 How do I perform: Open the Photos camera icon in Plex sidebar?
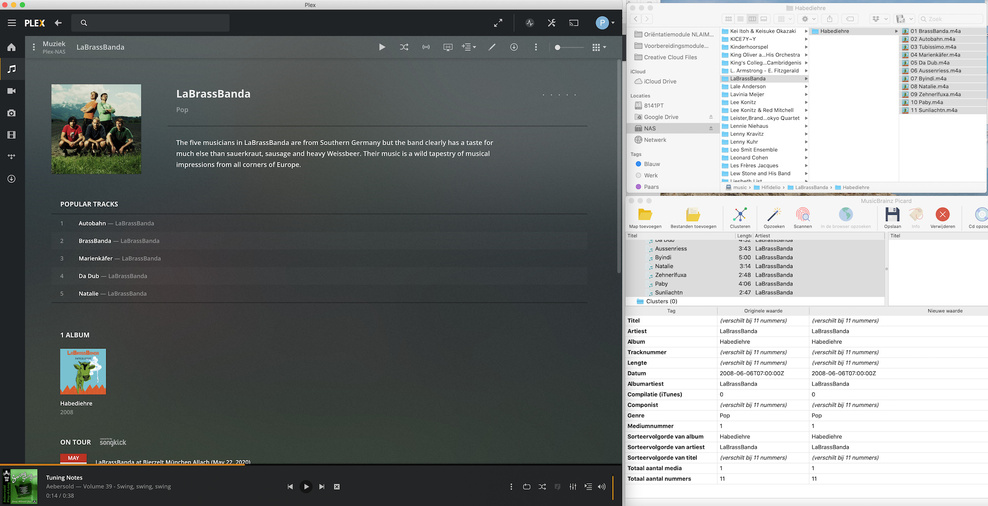pyautogui.click(x=11, y=113)
